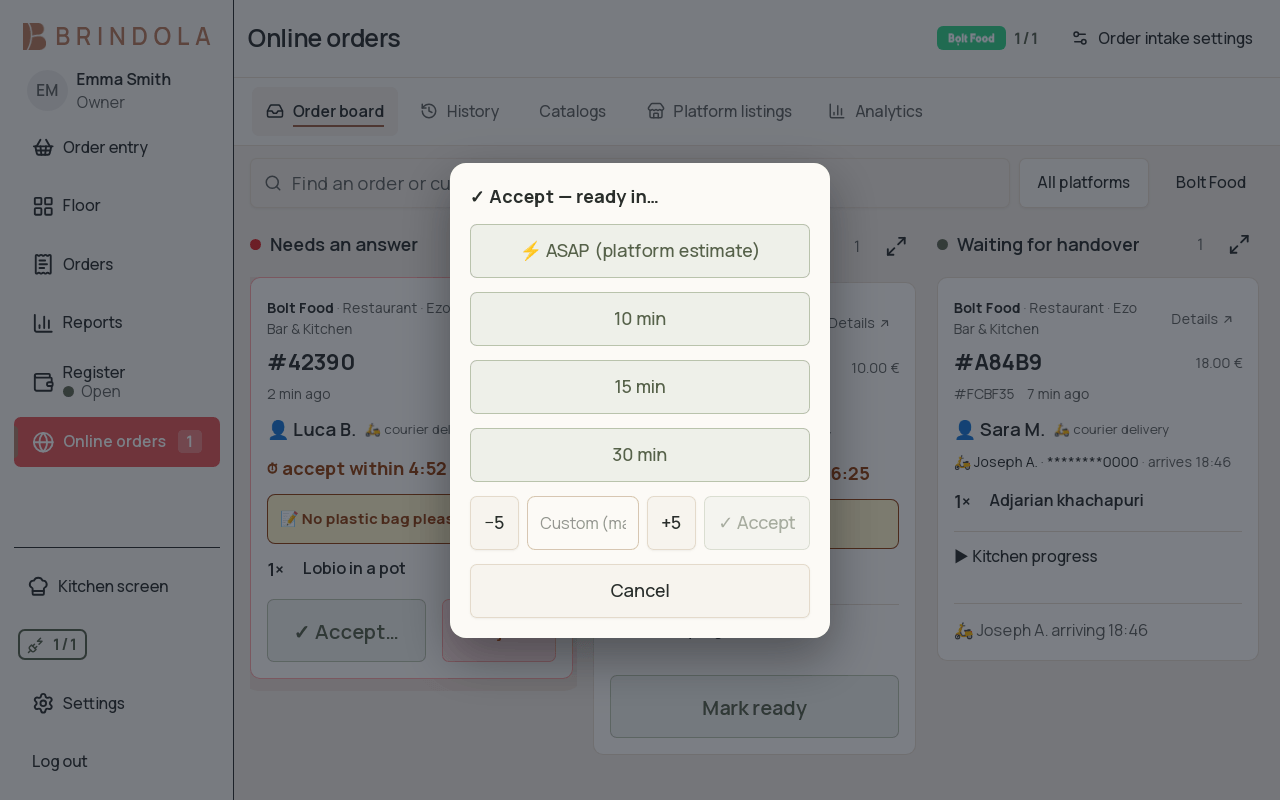Log out of the account
The width and height of the screenshot is (1280, 800).
[60, 761]
